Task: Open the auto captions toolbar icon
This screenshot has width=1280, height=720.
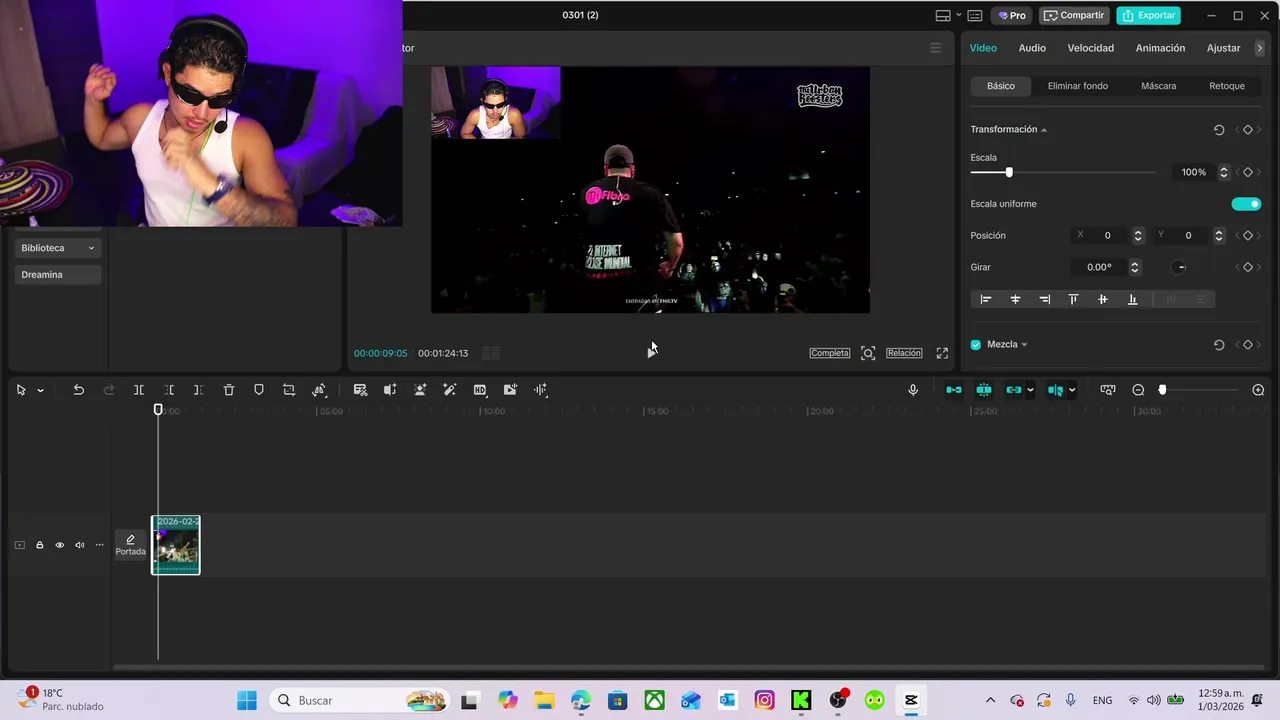Action: tap(360, 390)
